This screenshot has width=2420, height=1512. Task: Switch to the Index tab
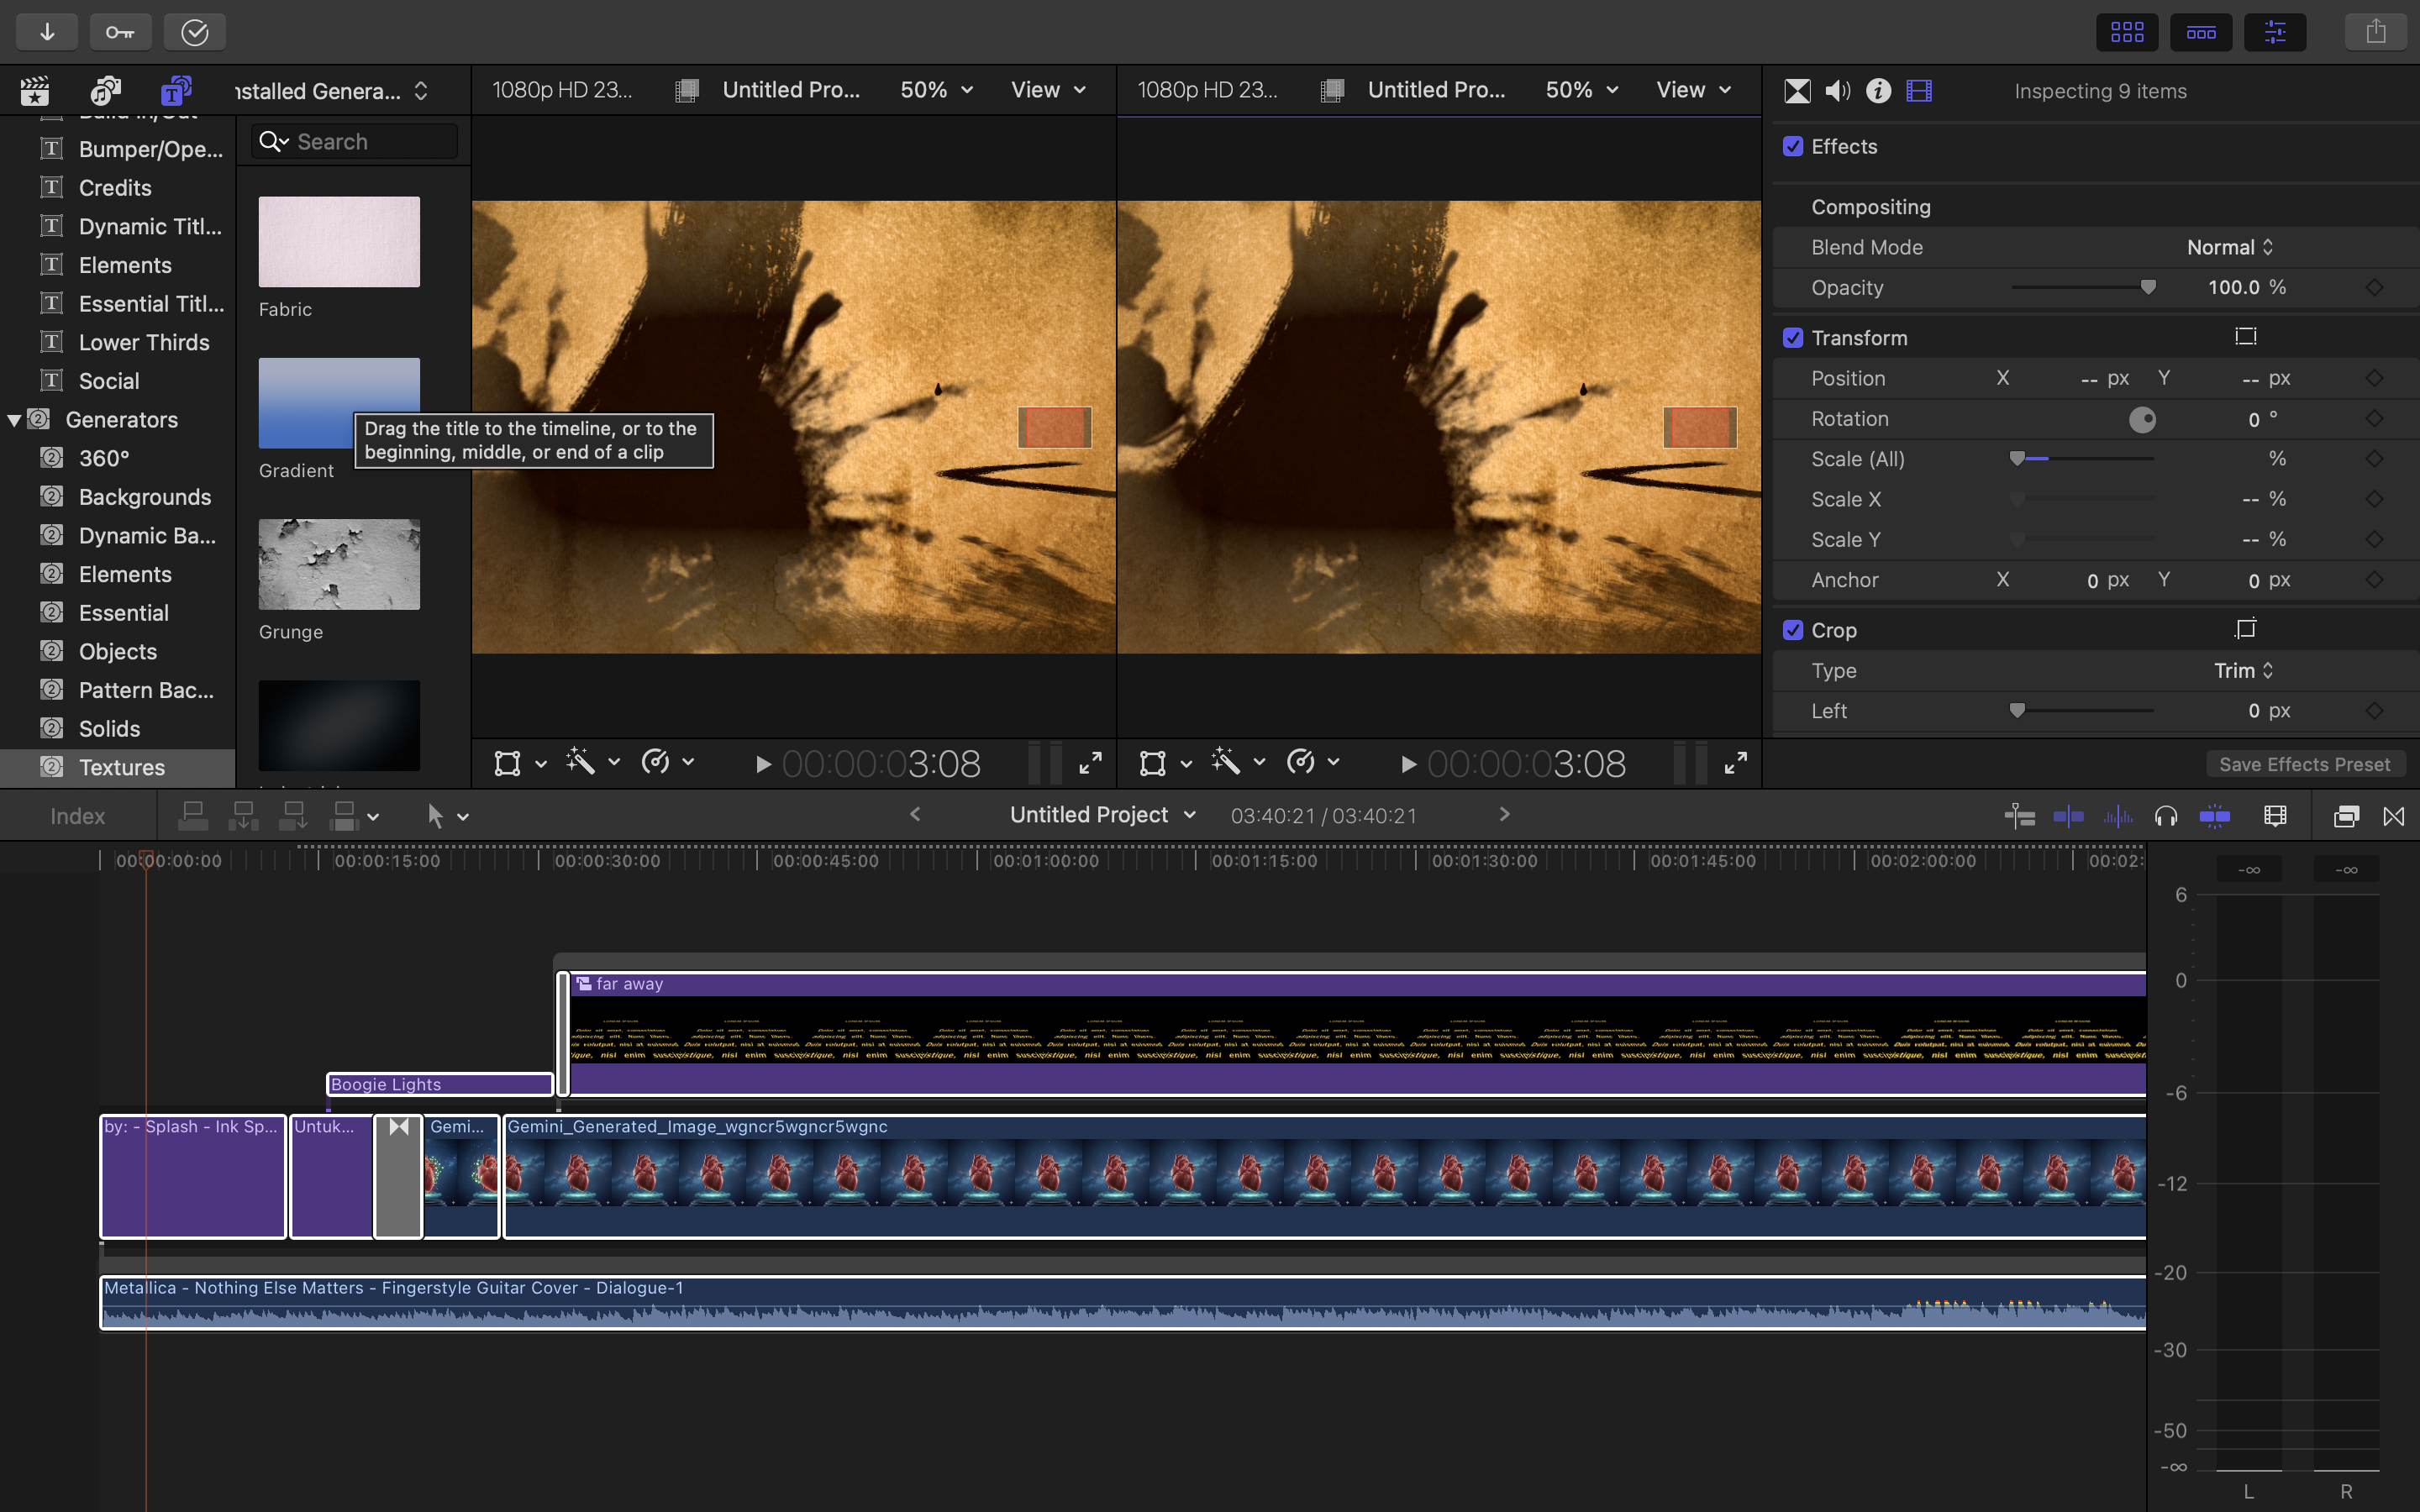[77, 816]
